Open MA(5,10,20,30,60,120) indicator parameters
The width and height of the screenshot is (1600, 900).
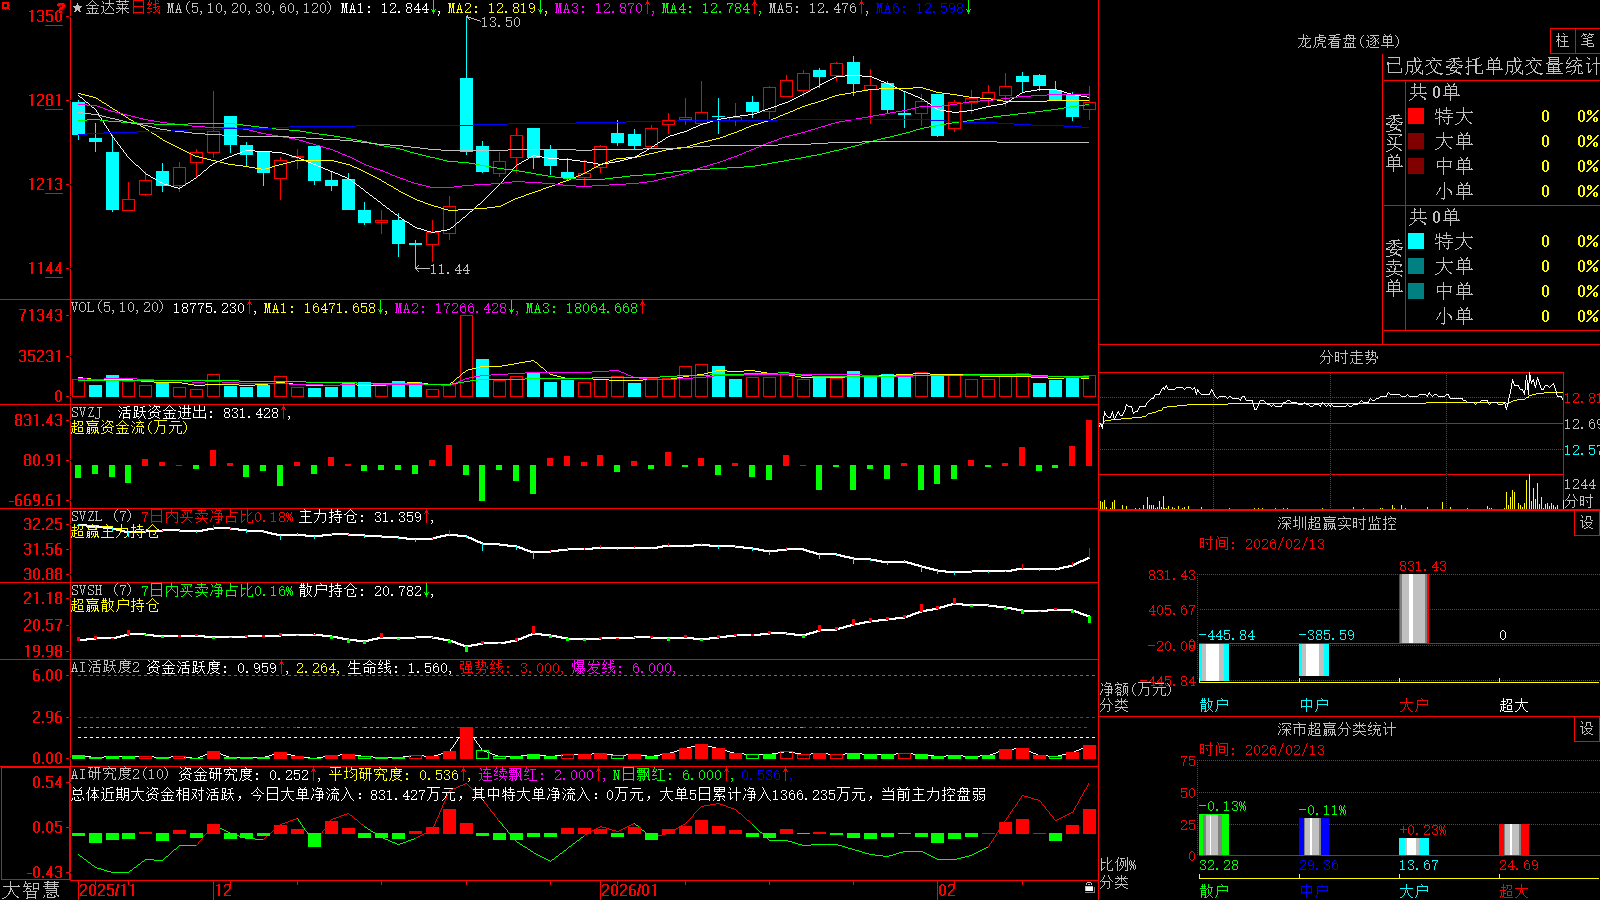[x=249, y=8]
